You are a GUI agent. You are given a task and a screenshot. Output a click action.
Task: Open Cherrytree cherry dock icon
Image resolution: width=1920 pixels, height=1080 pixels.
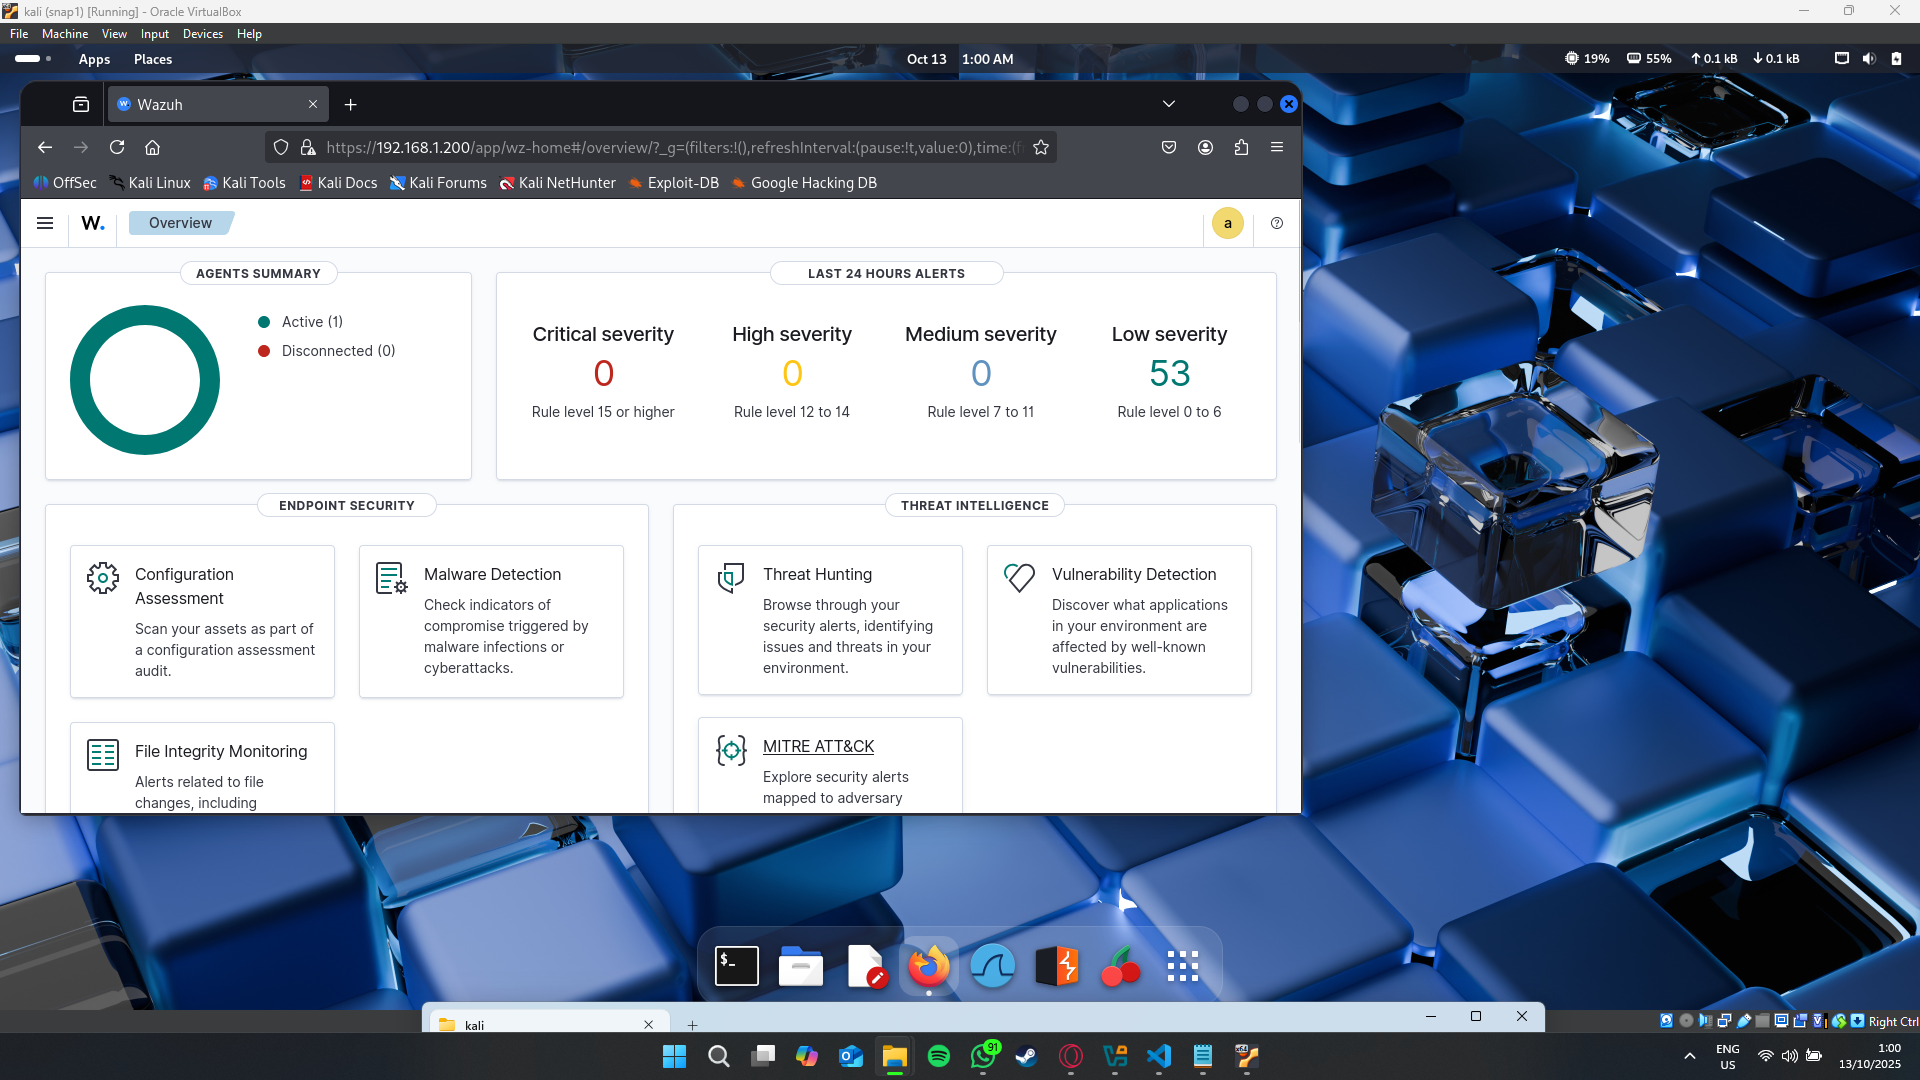[x=1121, y=966]
